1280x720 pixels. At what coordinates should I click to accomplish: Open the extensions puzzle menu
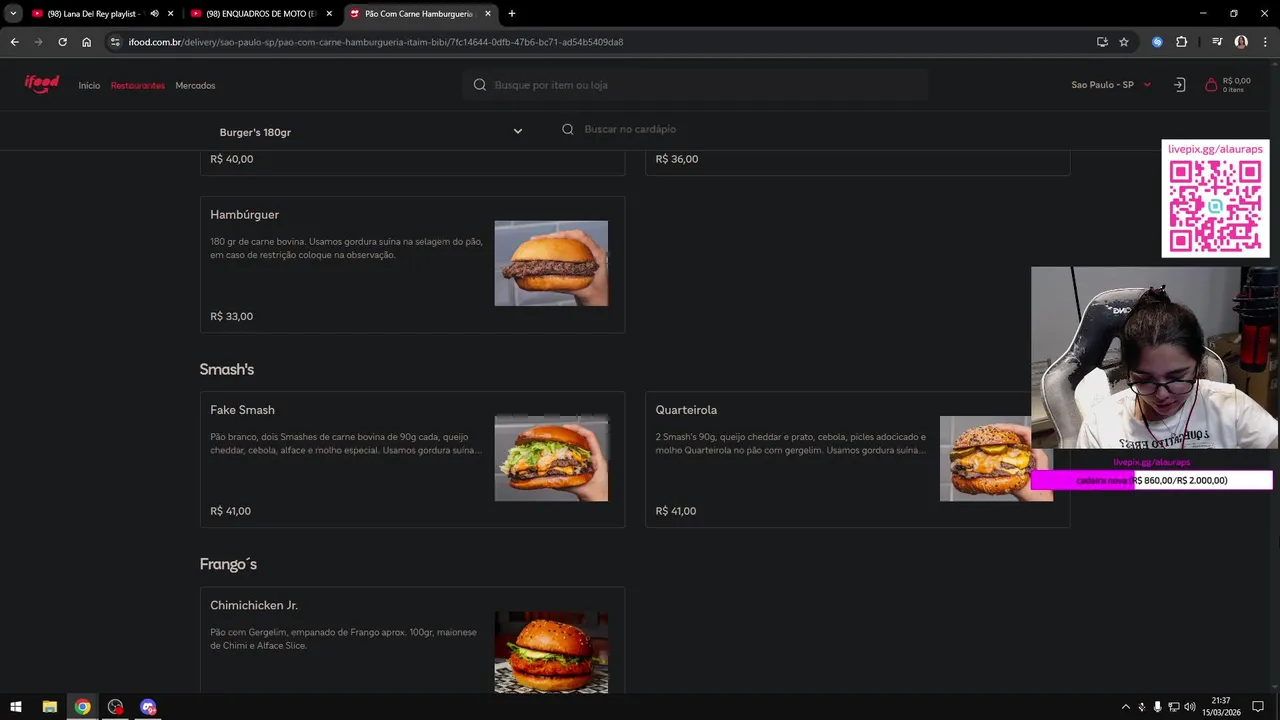click(1182, 42)
